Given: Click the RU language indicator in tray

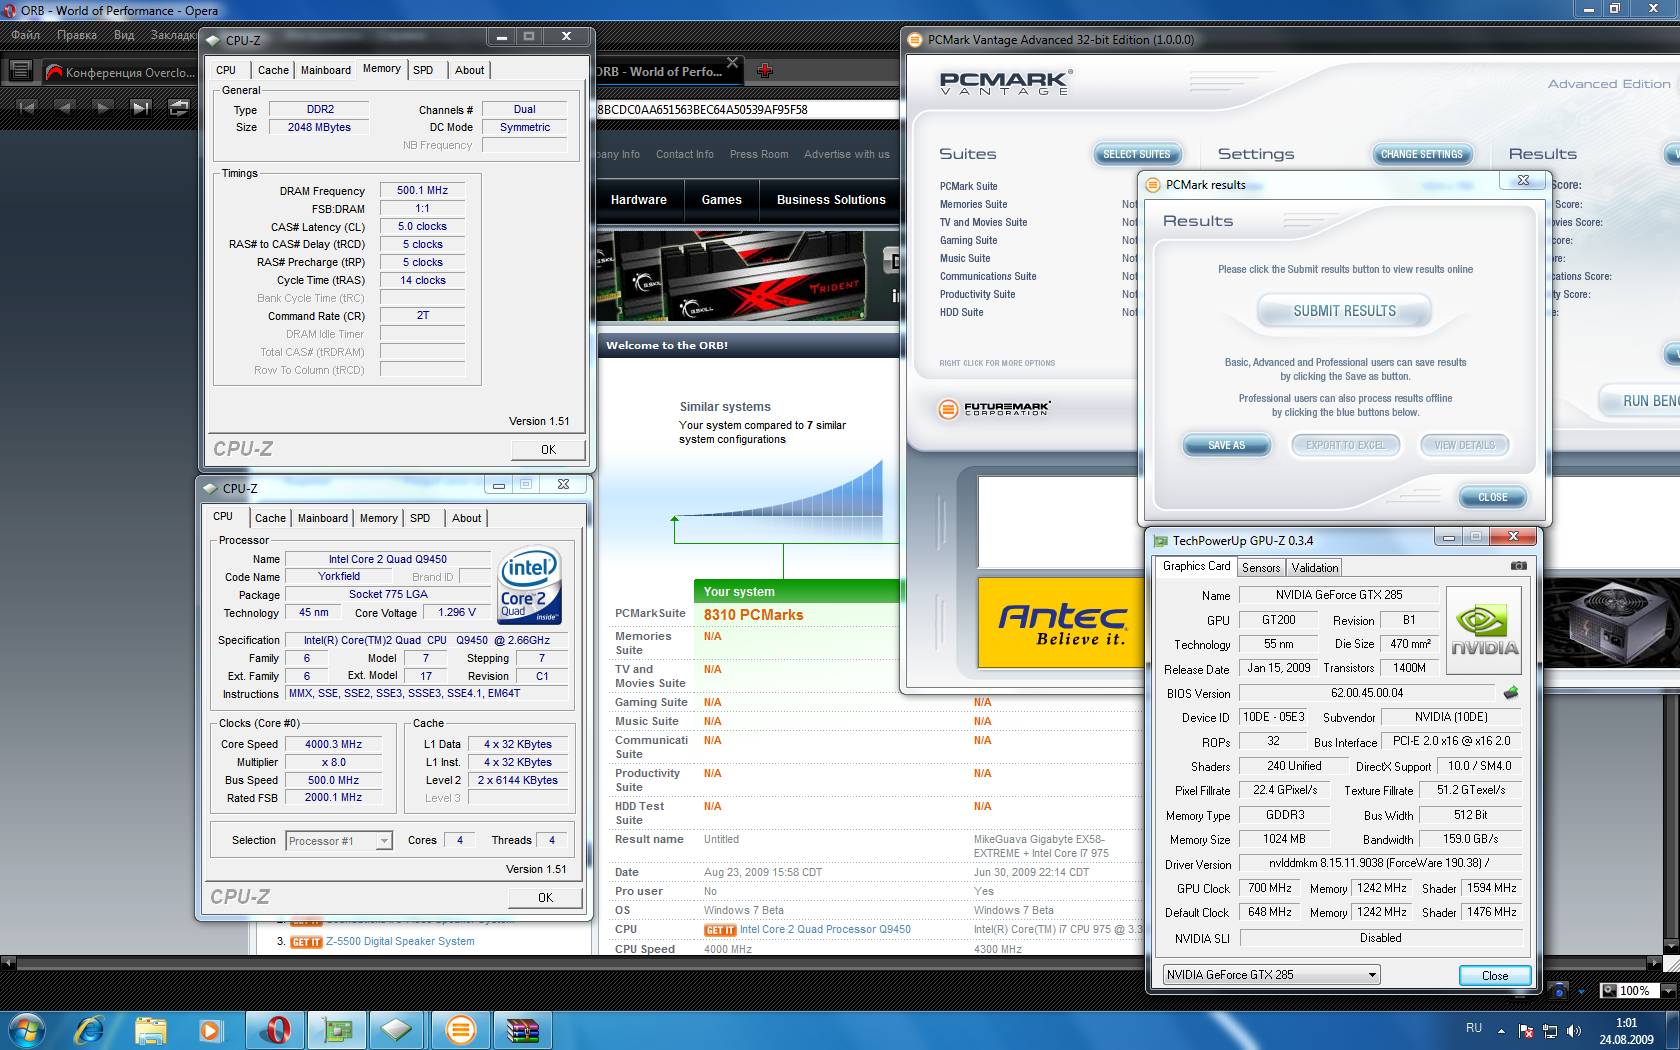Looking at the screenshot, I should 1473,1028.
